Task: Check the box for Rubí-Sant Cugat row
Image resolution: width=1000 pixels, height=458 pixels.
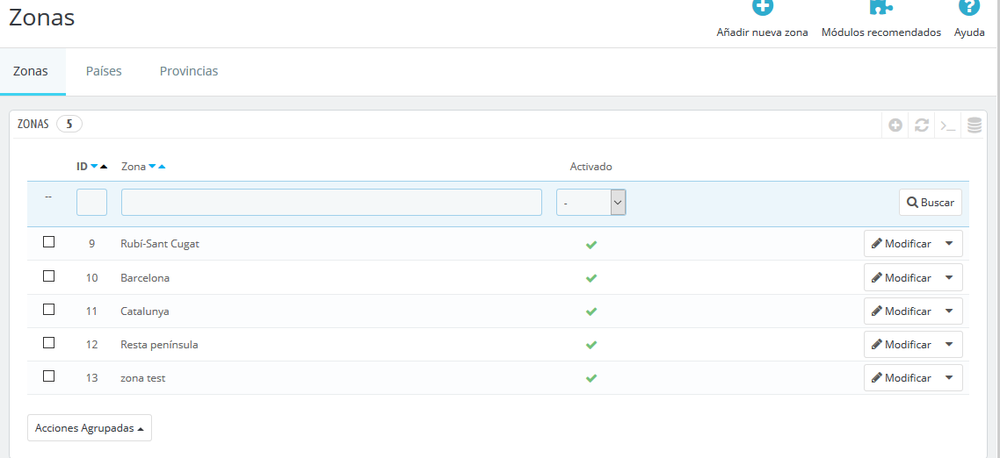Action: (48, 242)
